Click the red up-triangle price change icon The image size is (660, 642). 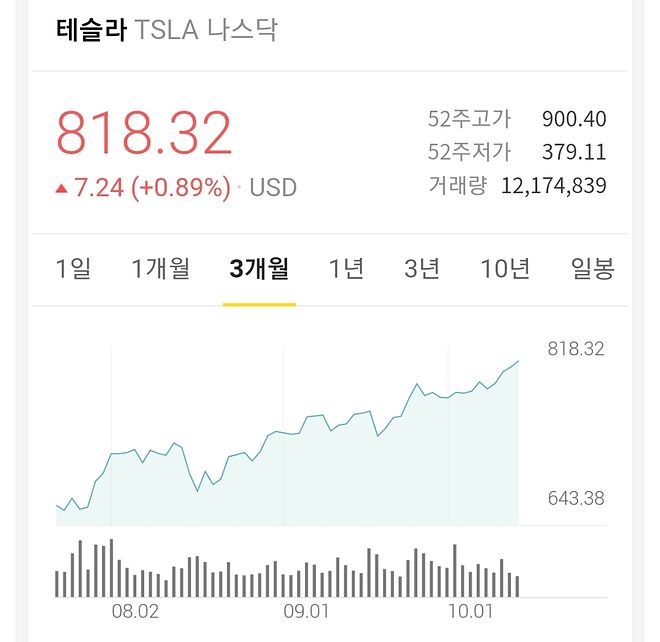coord(62,187)
